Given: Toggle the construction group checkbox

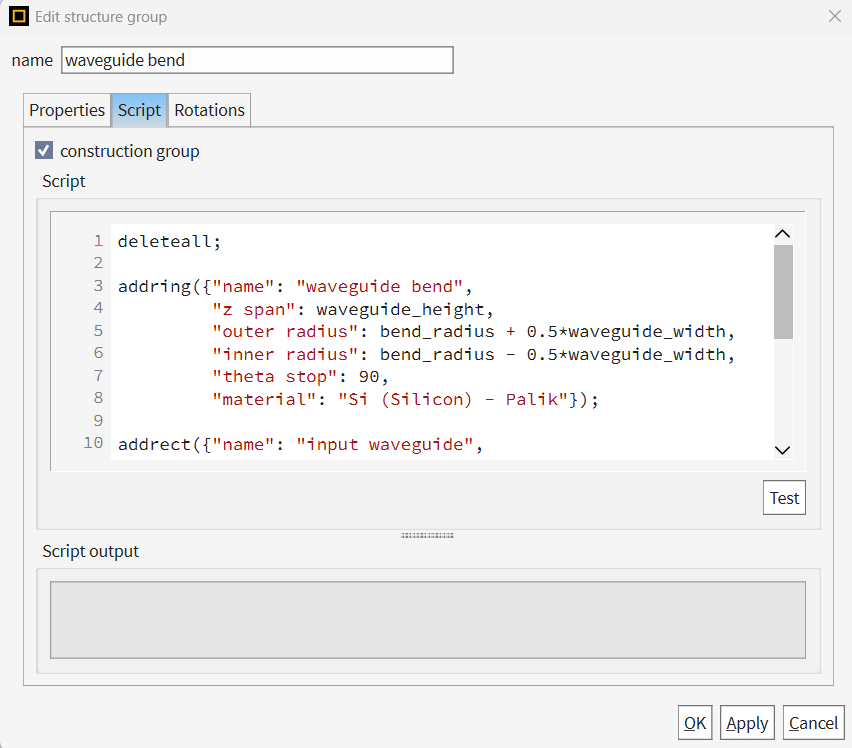Looking at the screenshot, I should tap(44, 150).
